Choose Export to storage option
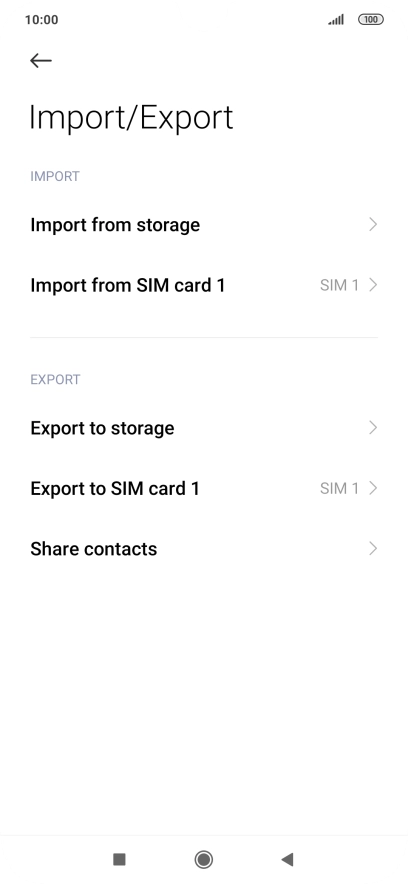The height and width of the screenshot is (884, 408). pos(204,428)
